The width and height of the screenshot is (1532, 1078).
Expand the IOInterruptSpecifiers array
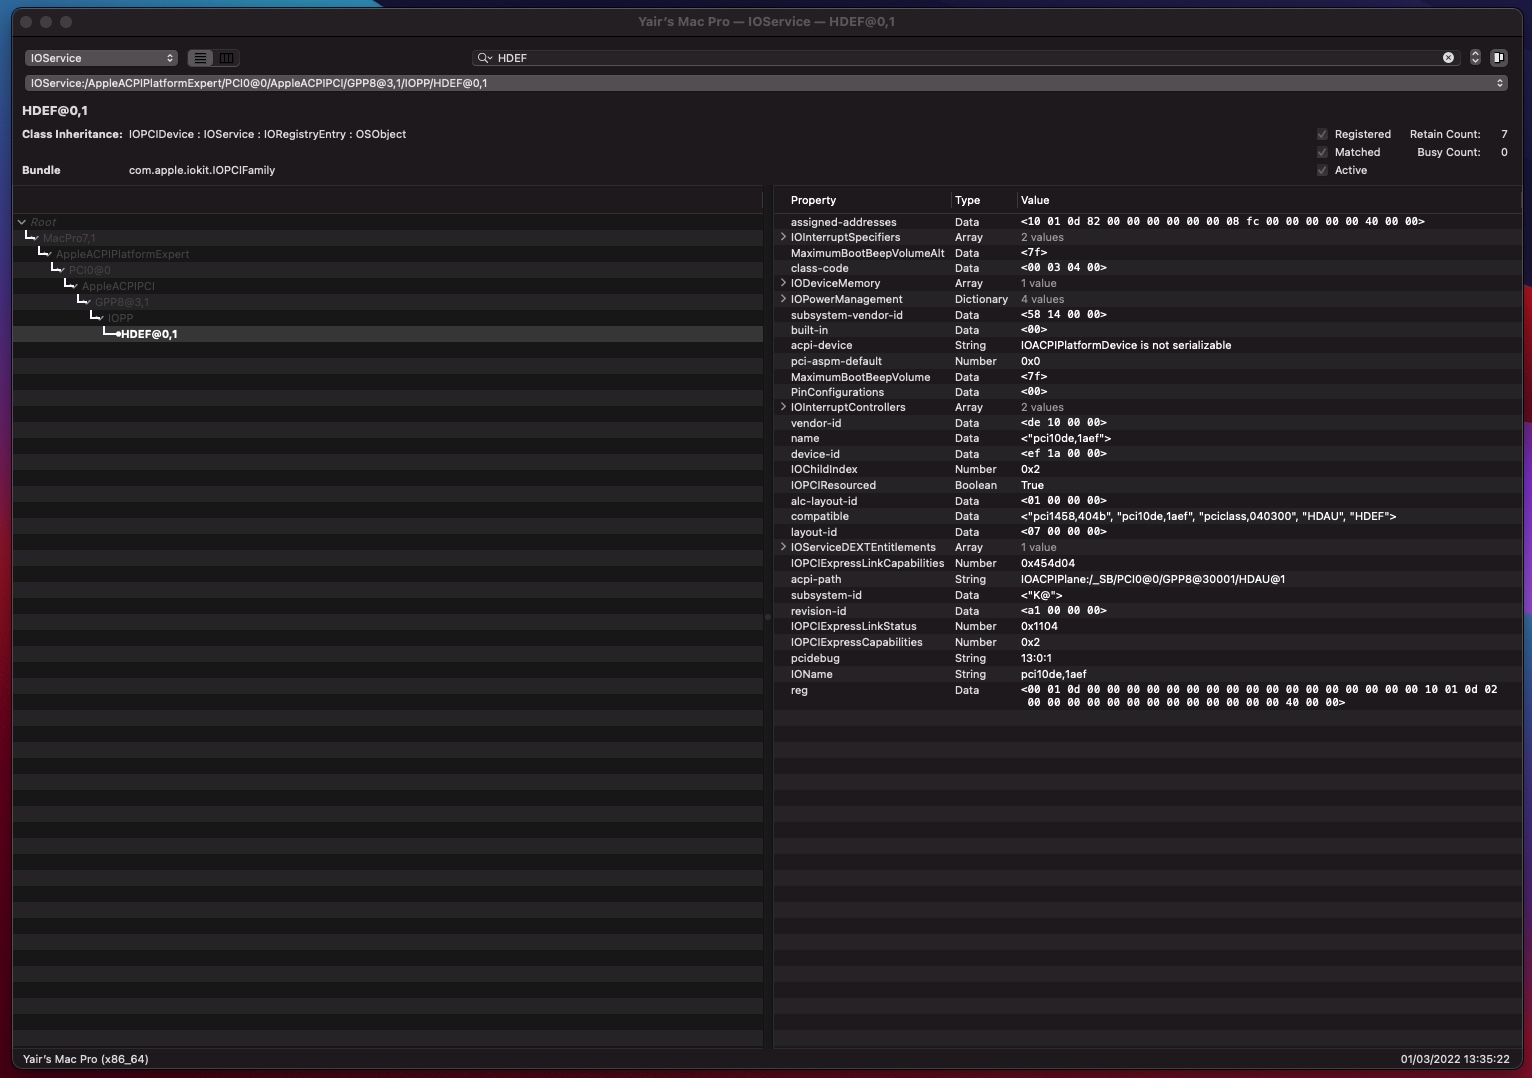tap(783, 237)
